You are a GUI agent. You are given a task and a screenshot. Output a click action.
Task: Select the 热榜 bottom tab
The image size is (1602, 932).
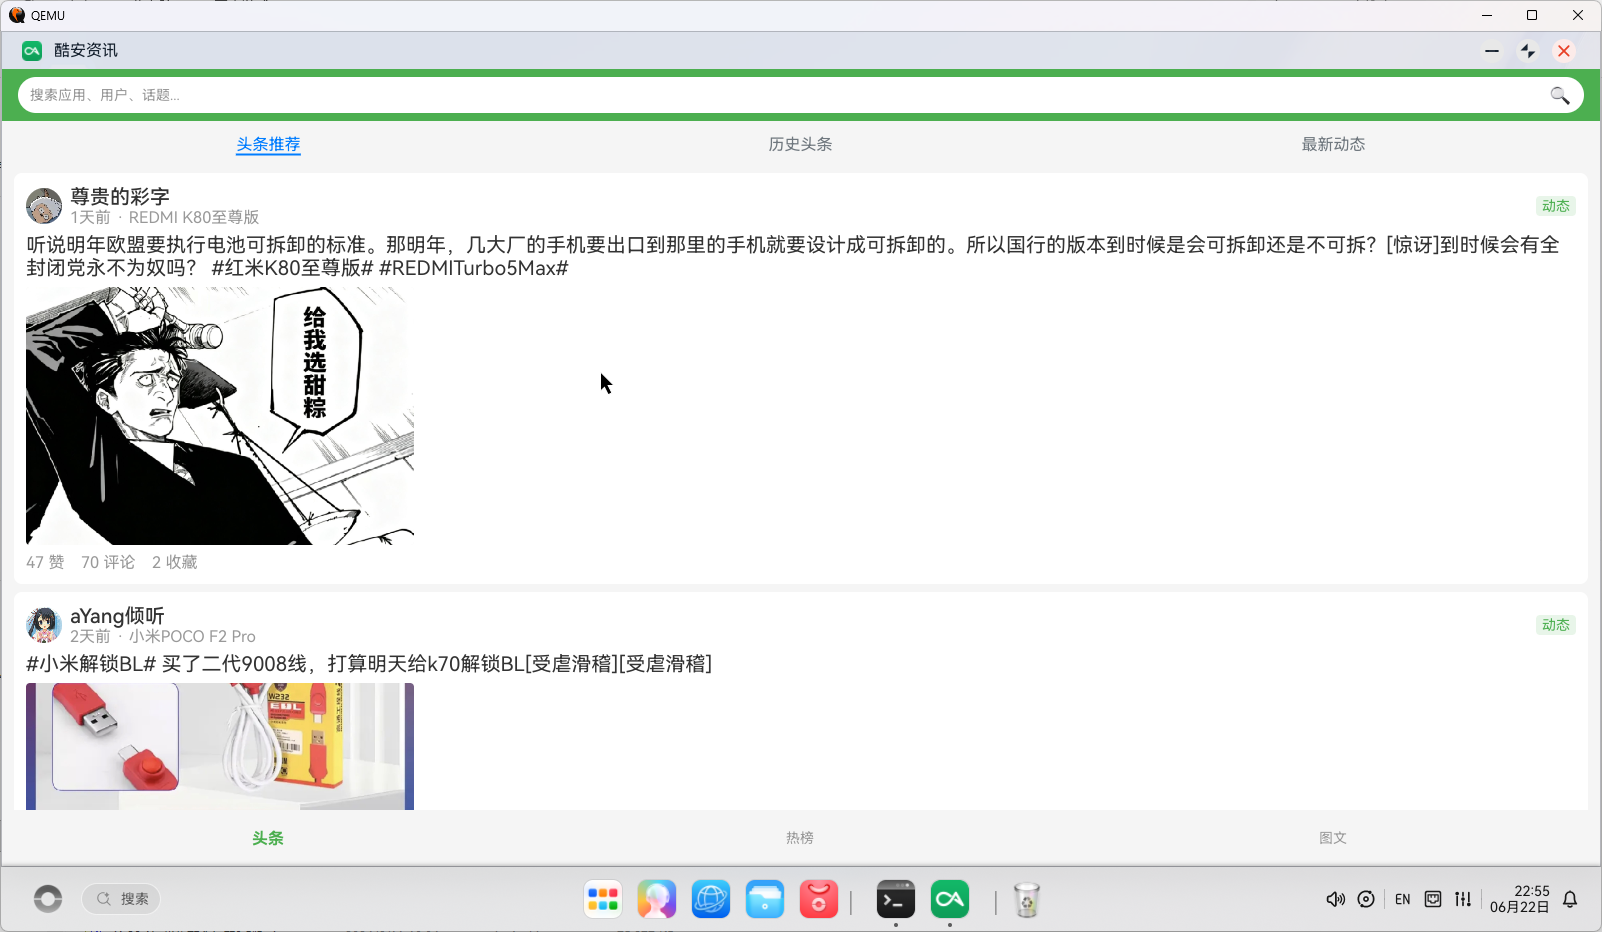(800, 838)
